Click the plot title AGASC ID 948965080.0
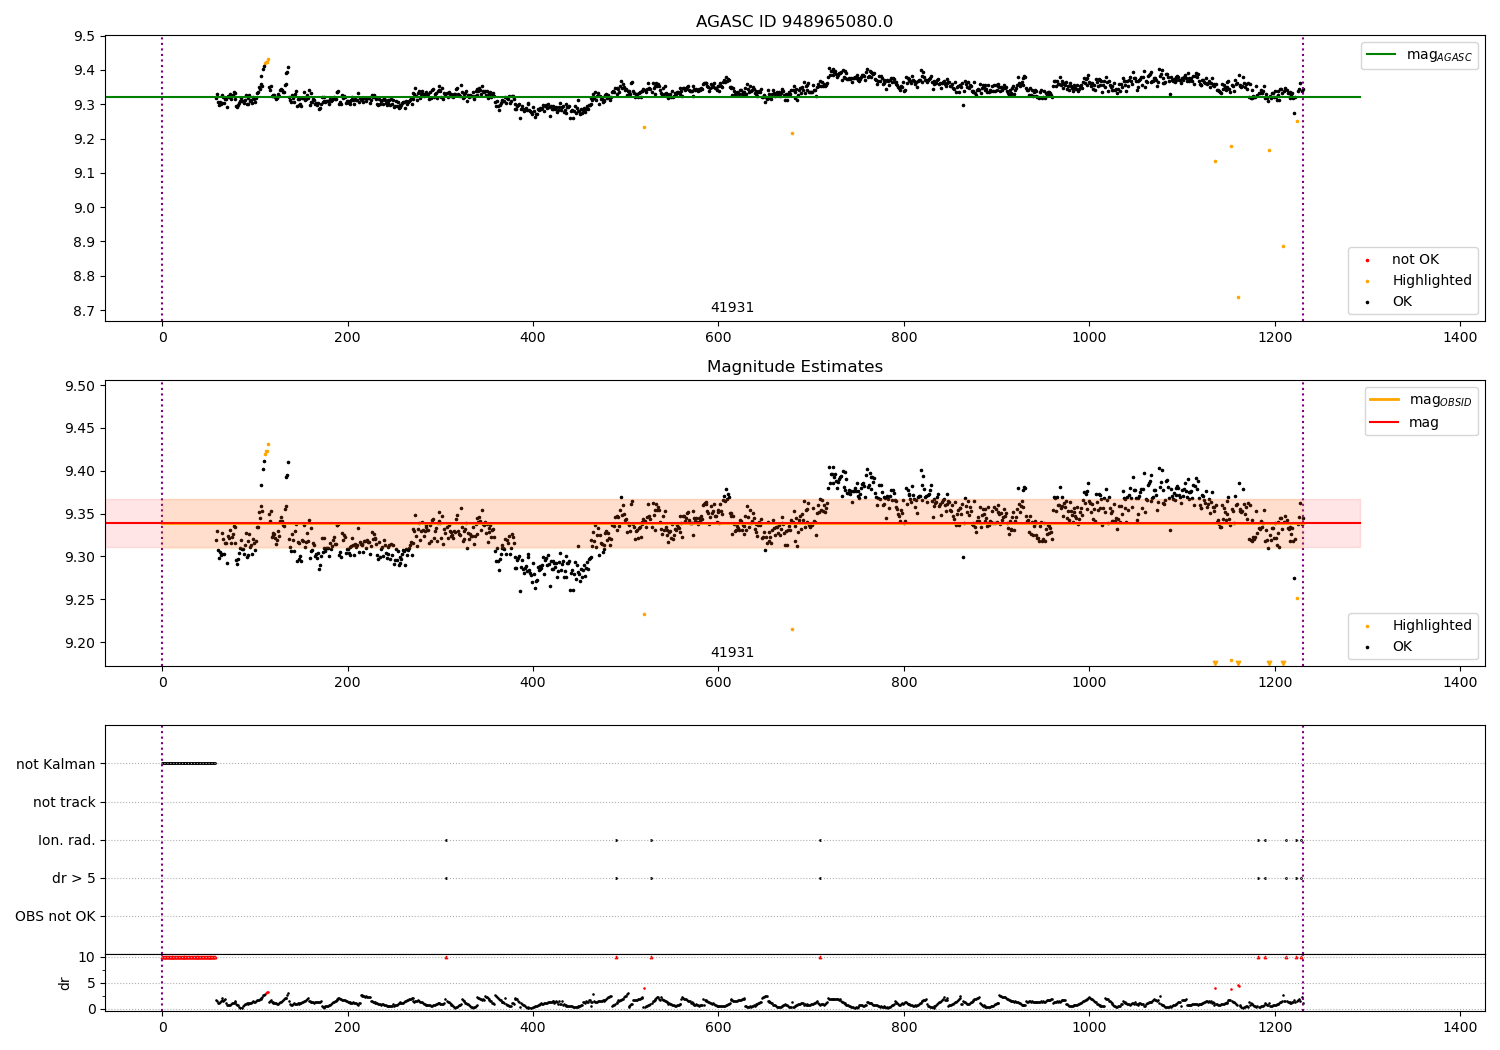Viewport: 1500px width, 1050px height. (794, 22)
